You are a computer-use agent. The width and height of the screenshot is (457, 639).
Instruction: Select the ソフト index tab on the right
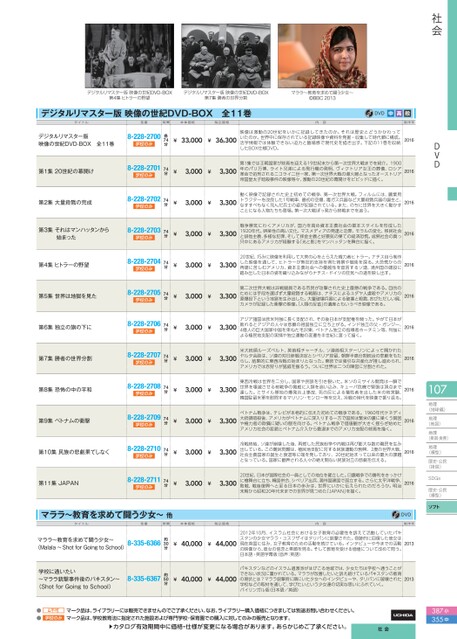click(441, 507)
